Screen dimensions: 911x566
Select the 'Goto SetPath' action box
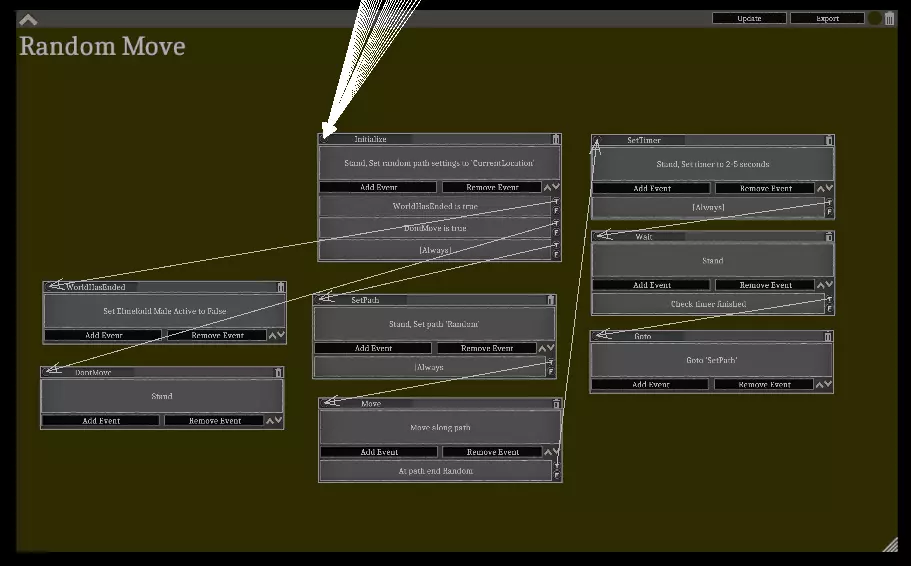[x=712, y=360]
